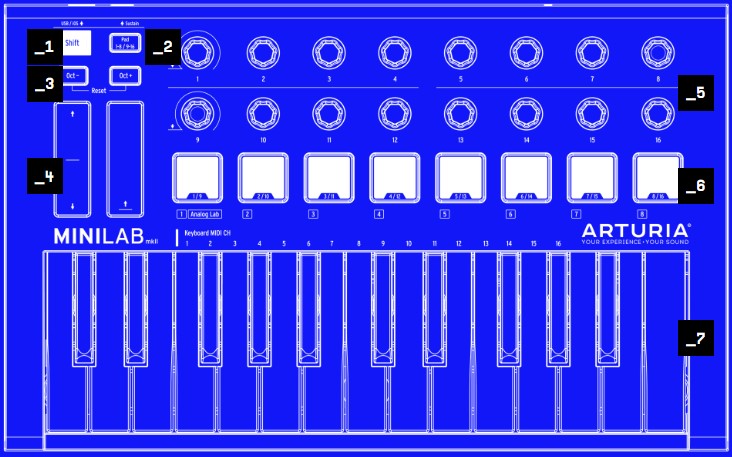Screen dimensions: 732x457
Task: Hit the pad labeled 7/15
Action: (x=592, y=178)
